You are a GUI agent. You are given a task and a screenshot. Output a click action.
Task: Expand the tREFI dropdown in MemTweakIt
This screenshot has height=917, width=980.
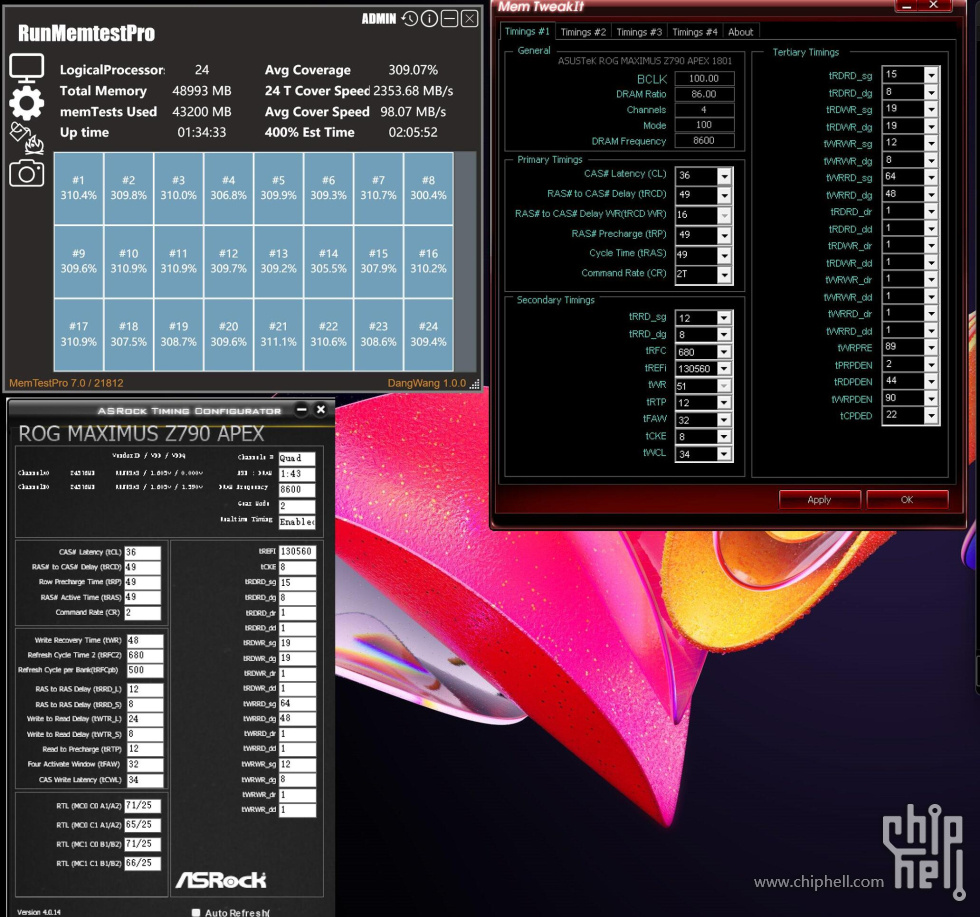click(x=724, y=369)
